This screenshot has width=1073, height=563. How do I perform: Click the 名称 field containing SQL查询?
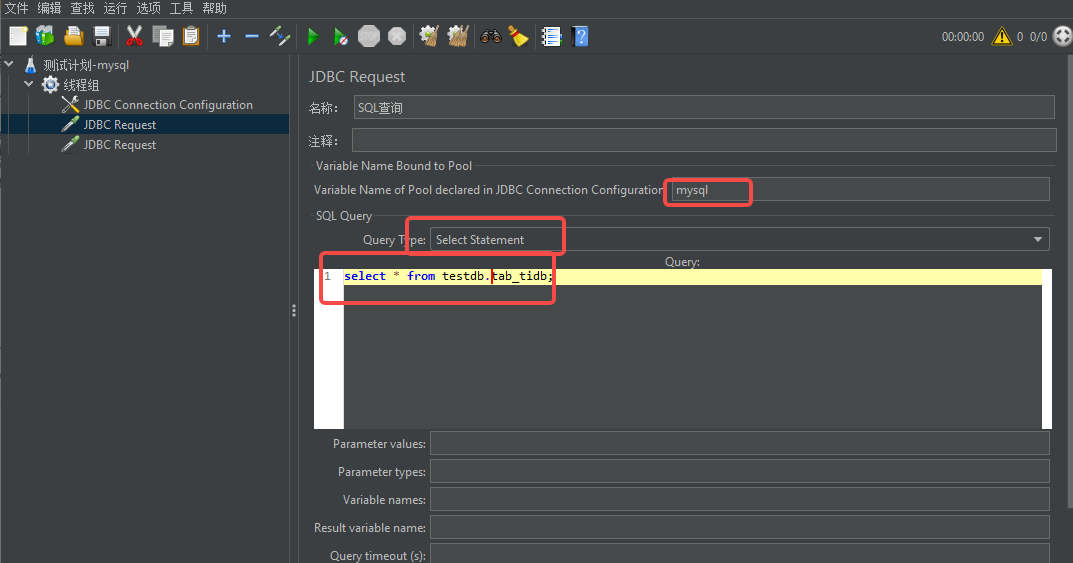click(703, 107)
